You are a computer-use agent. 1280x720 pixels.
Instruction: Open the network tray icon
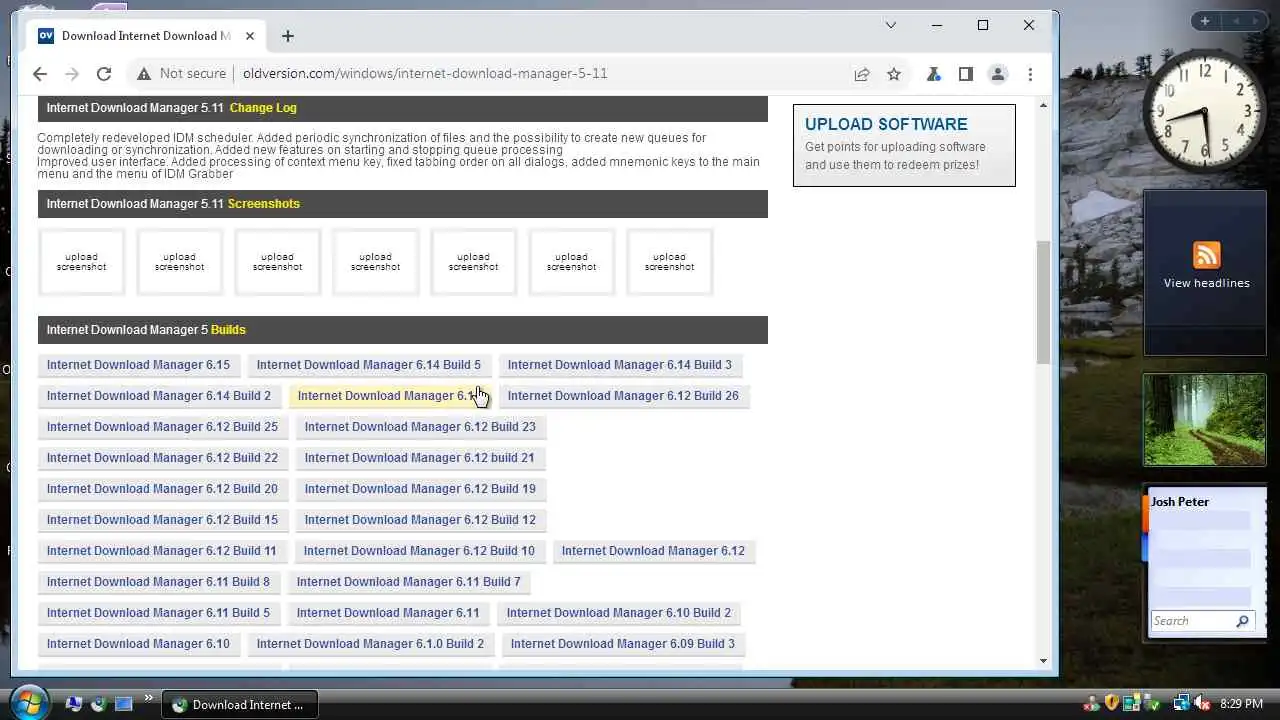[x=1182, y=704]
